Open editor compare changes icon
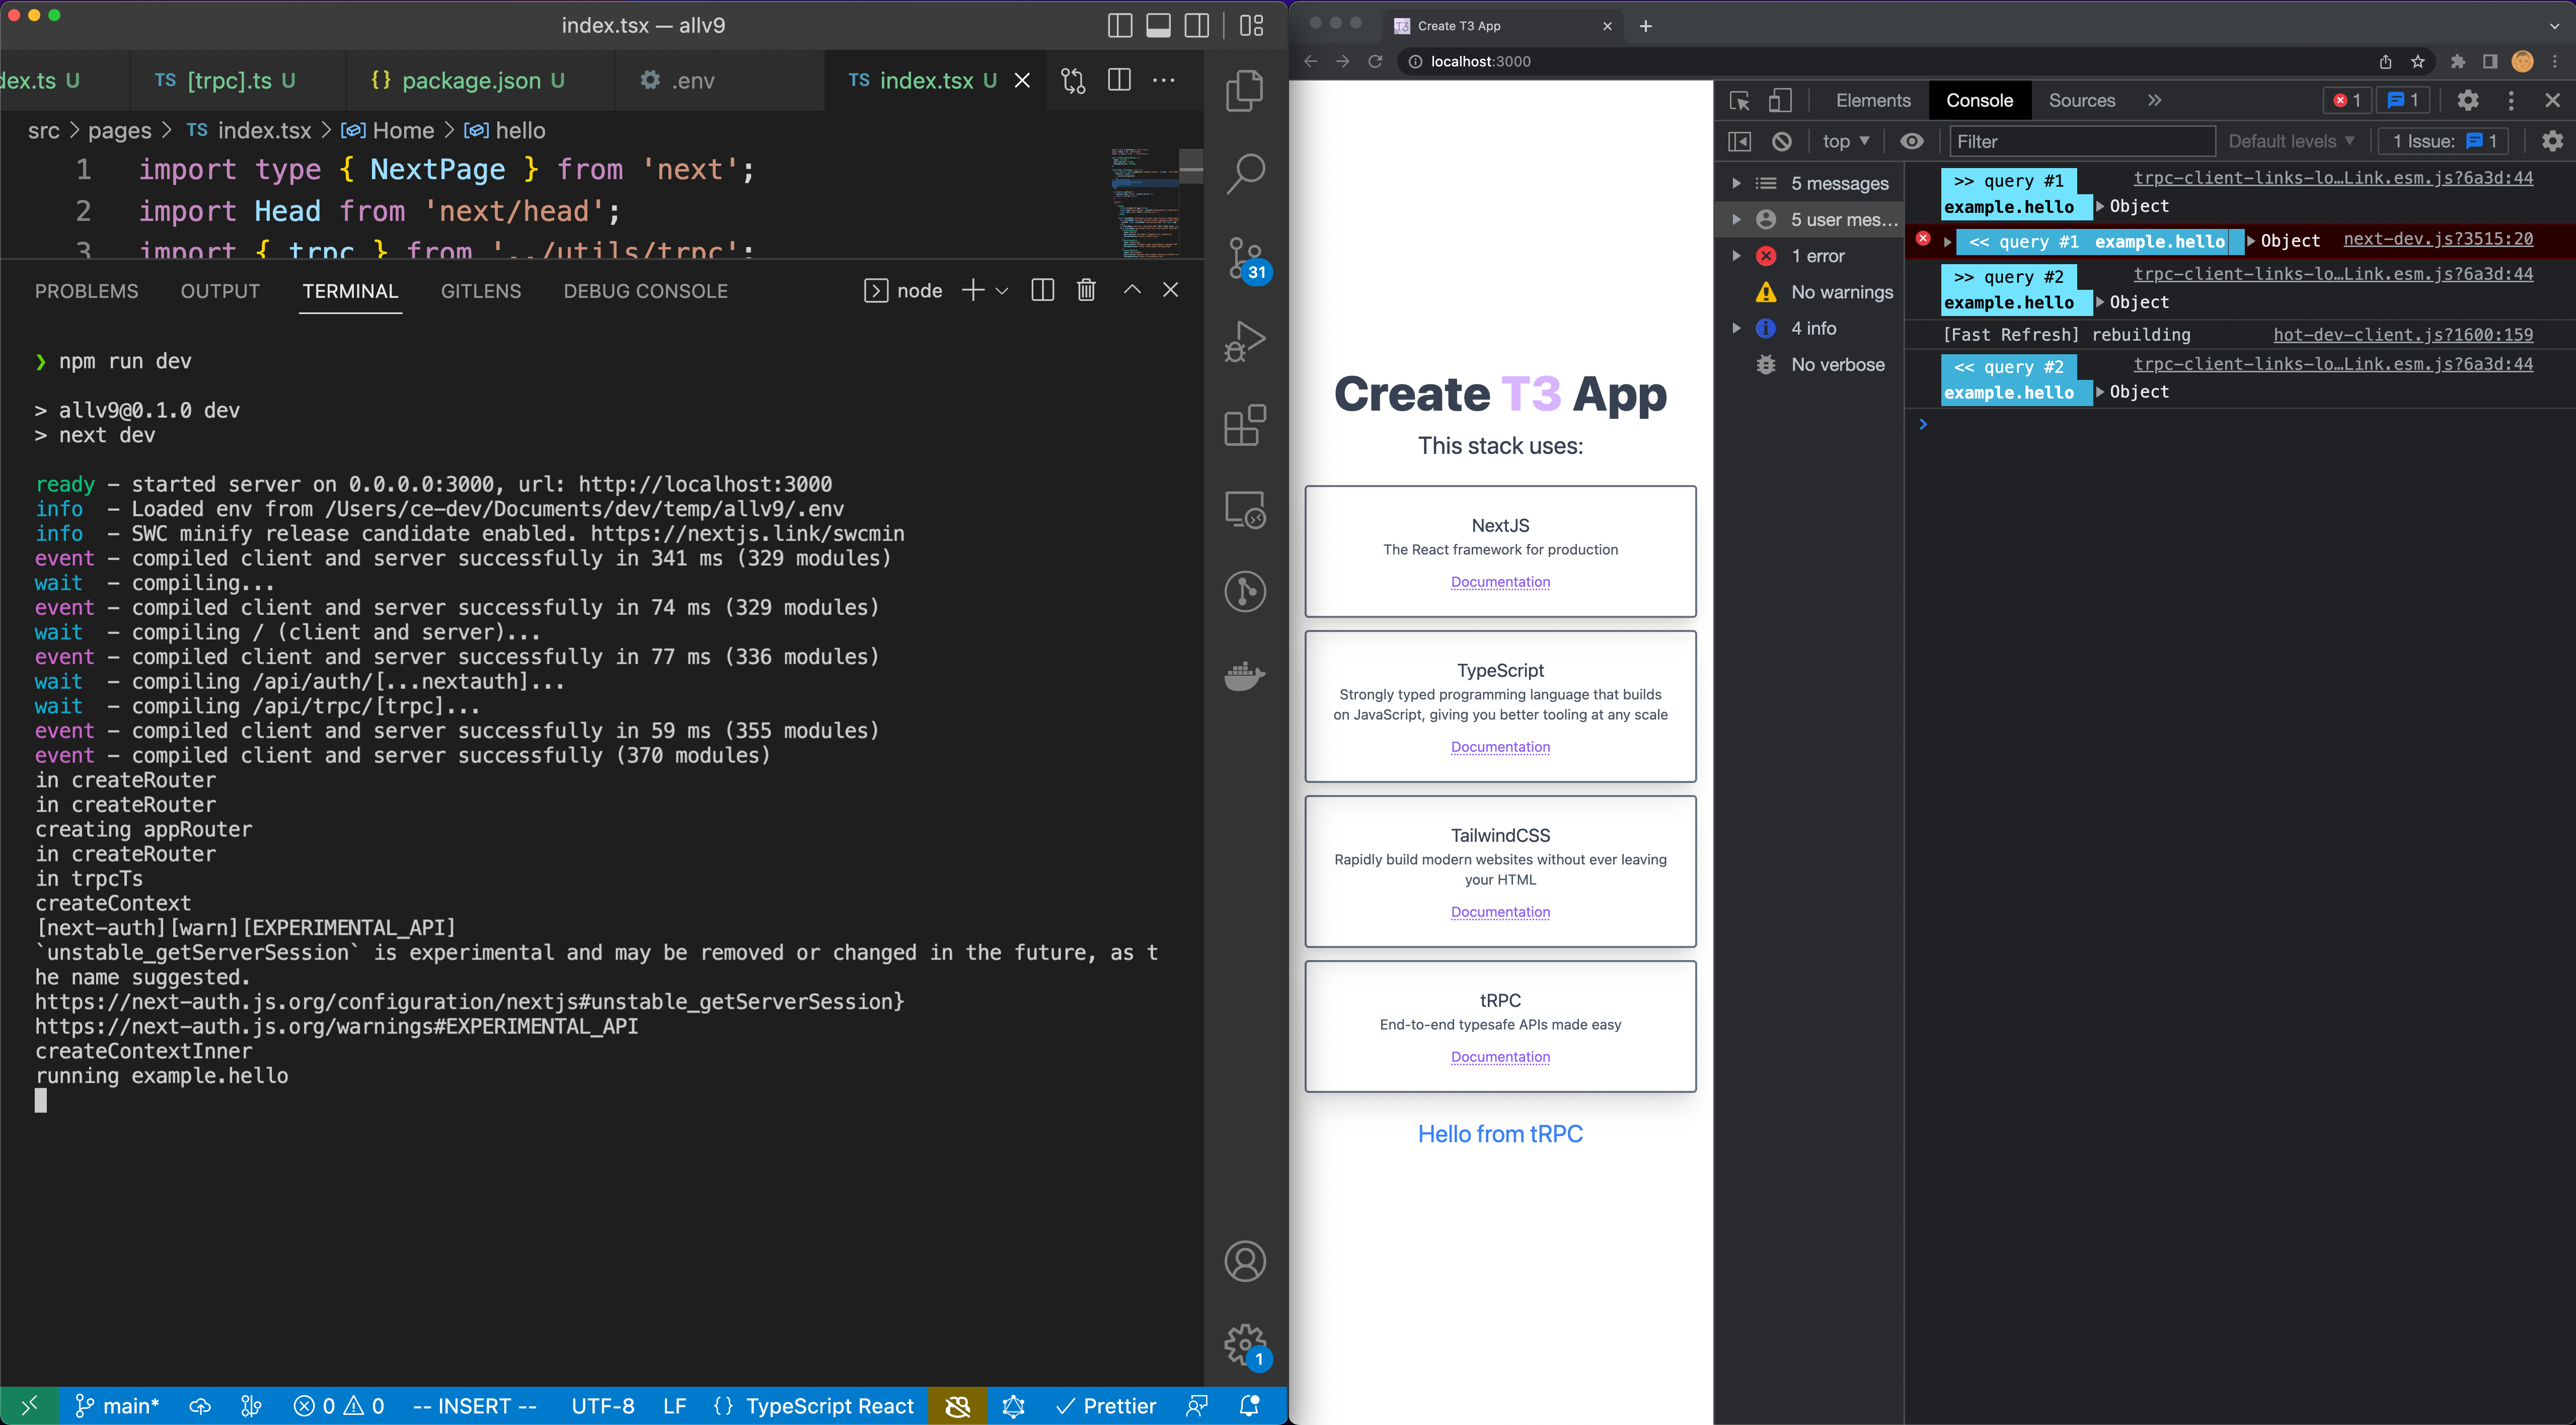The height and width of the screenshot is (1425, 2576). 1073,81
